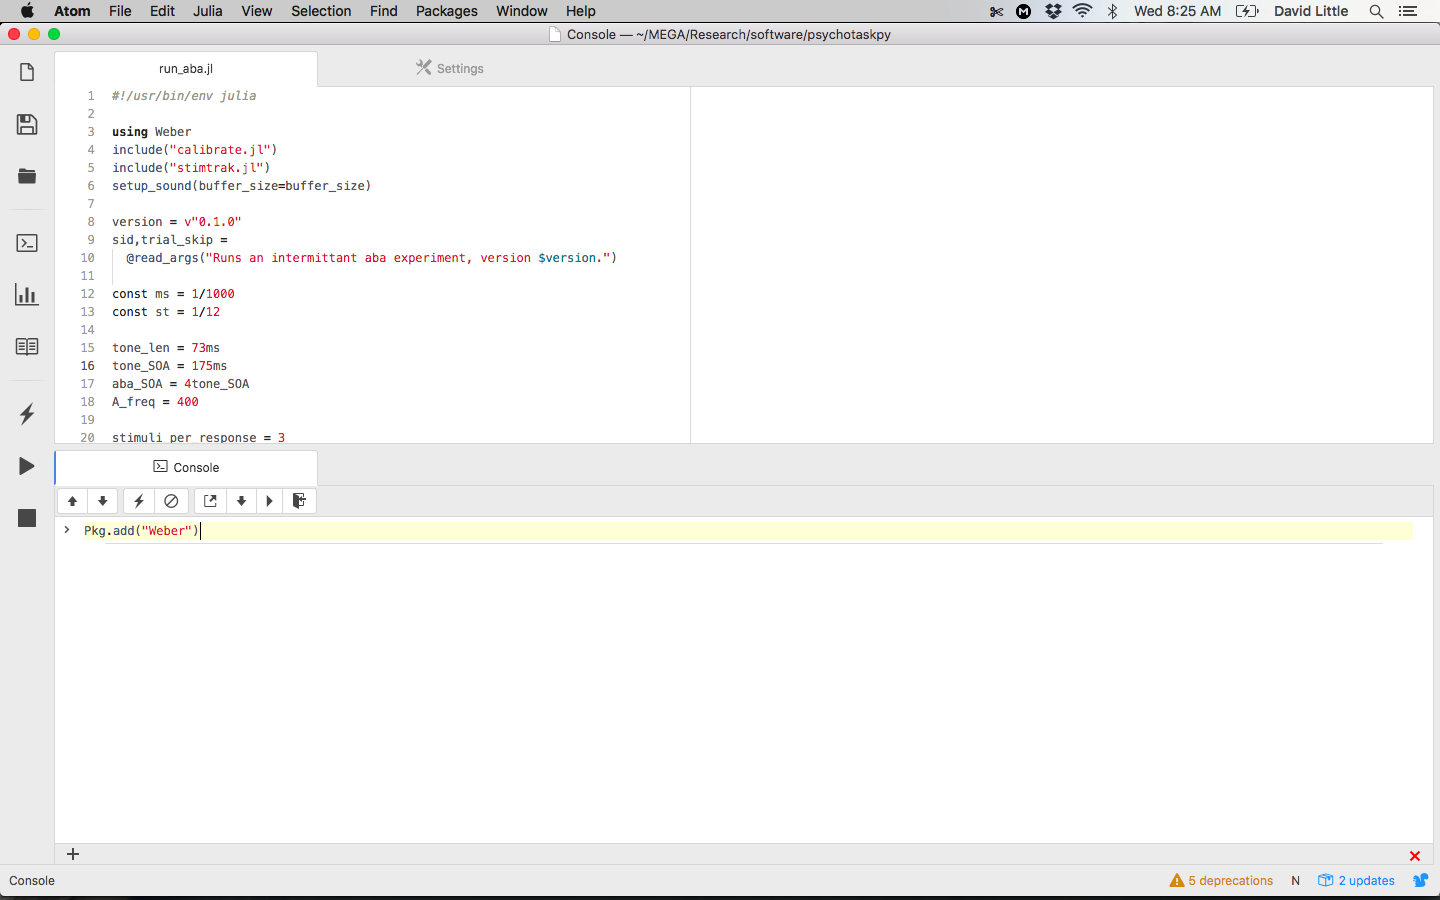This screenshot has width=1440, height=900.
Task: Open the folder icon in left sidebar
Action: point(27,176)
